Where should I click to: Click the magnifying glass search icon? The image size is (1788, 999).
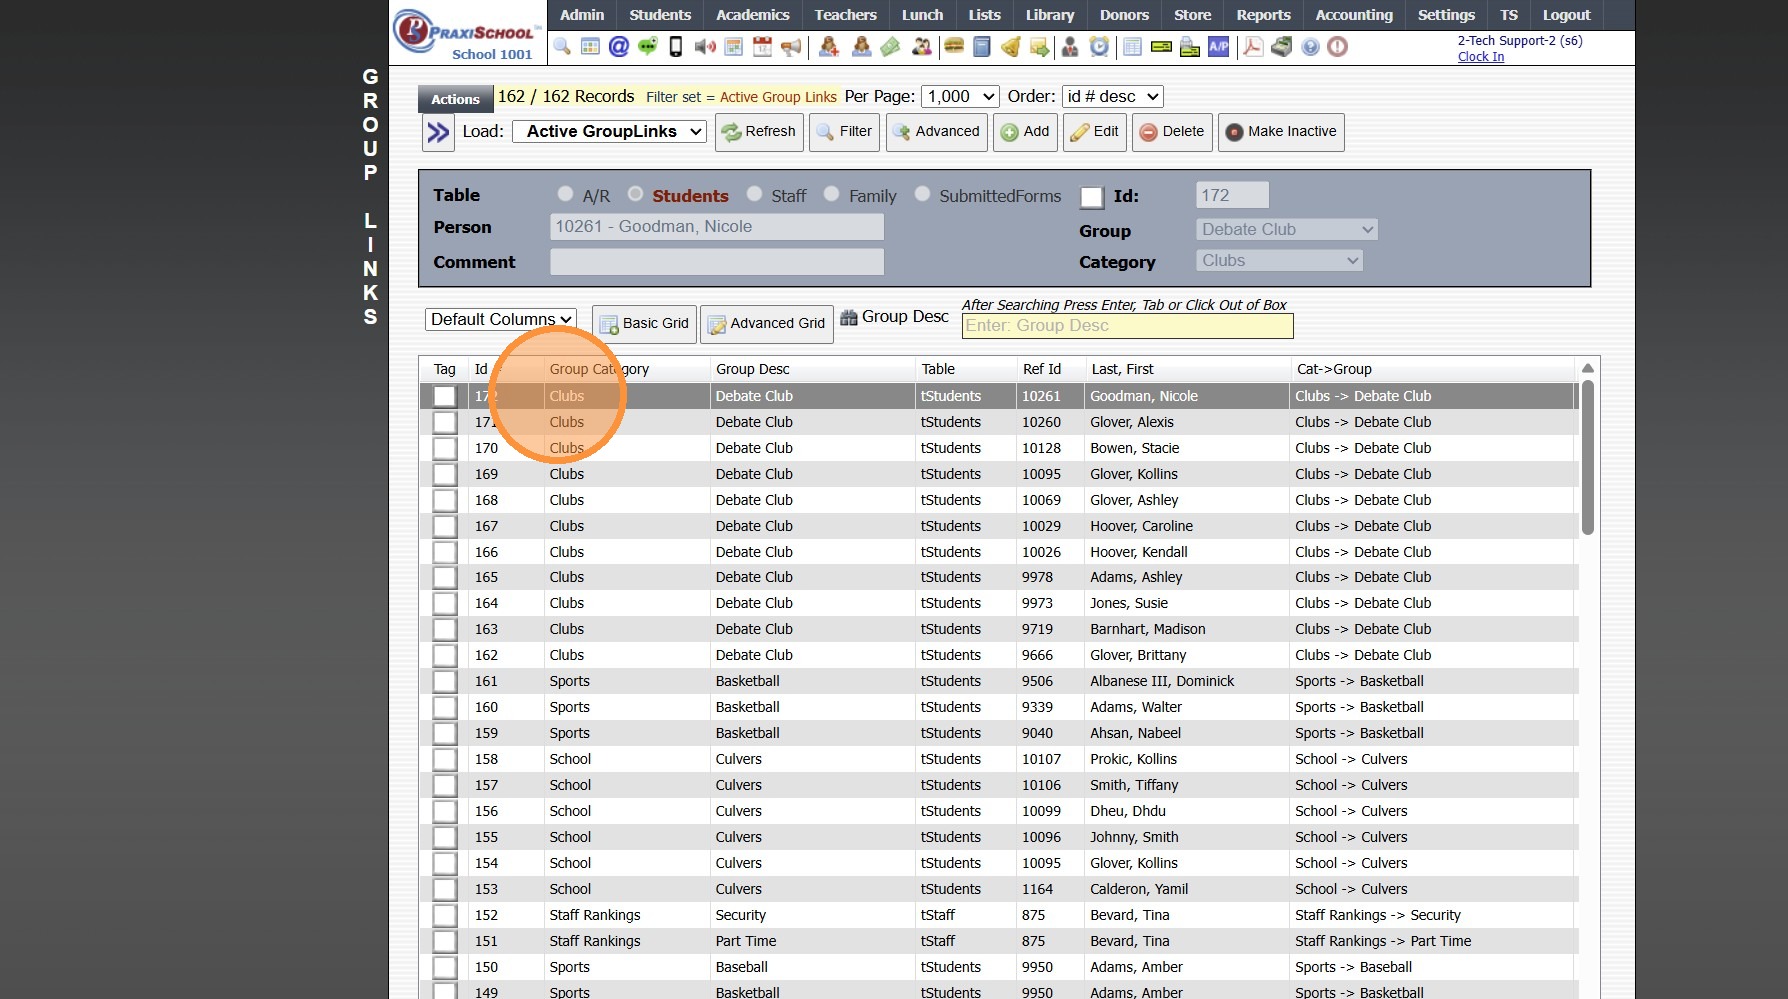tap(562, 47)
